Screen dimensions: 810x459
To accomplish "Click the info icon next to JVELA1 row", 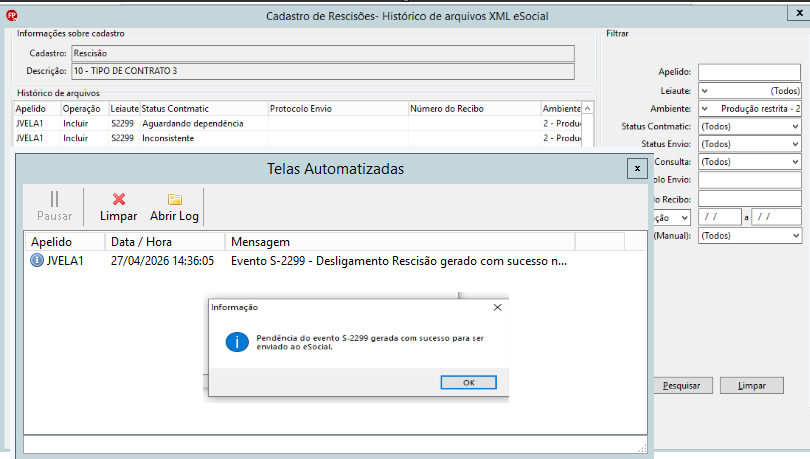I will [x=37, y=260].
